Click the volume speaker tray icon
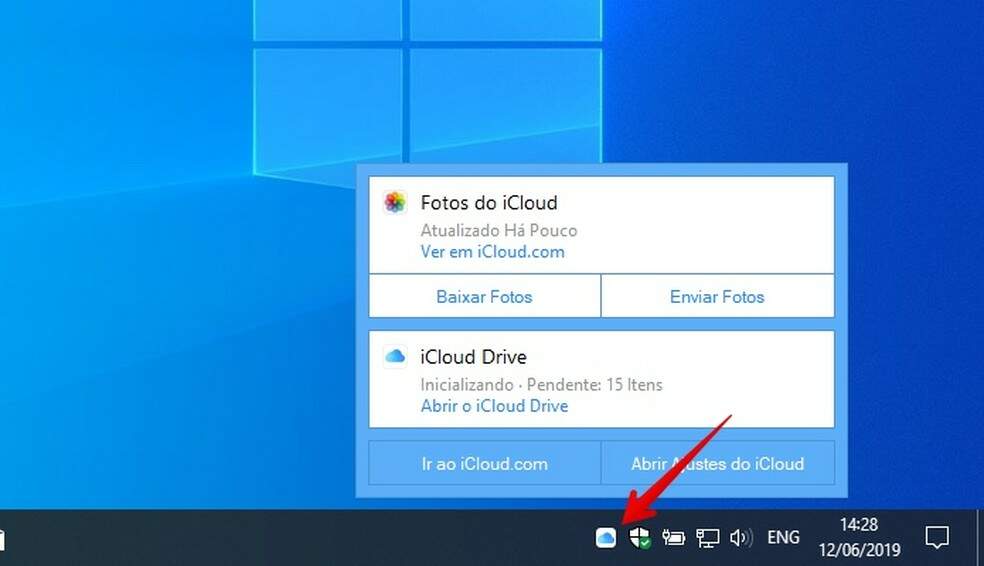 coord(741,538)
